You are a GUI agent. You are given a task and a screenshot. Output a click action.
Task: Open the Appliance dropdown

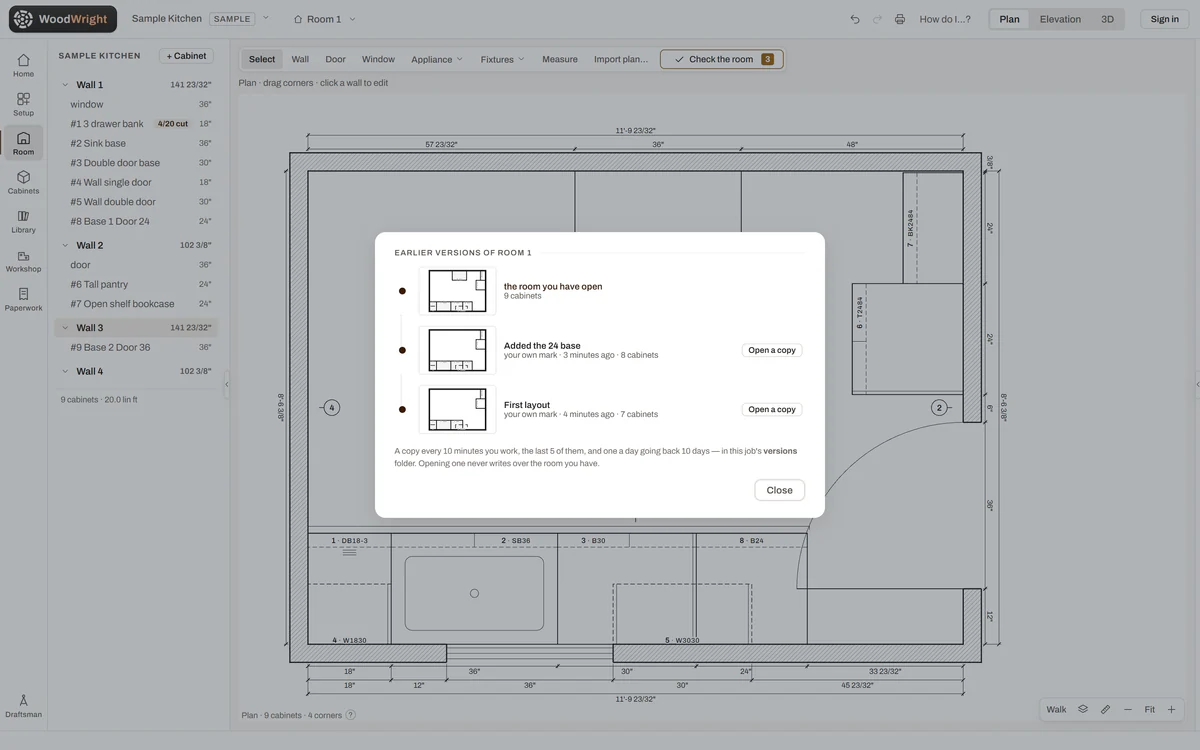(x=437, y=59)
